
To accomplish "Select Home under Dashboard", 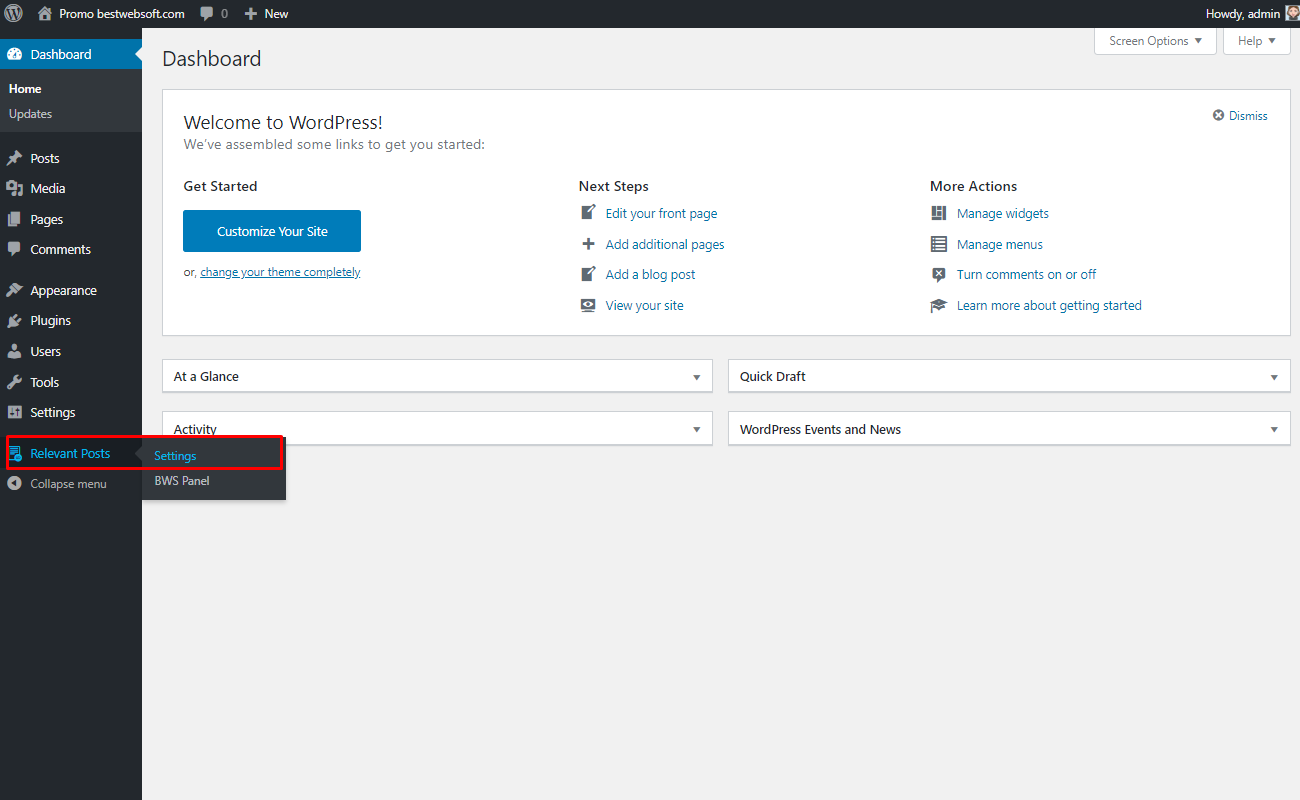I will 25,89.
